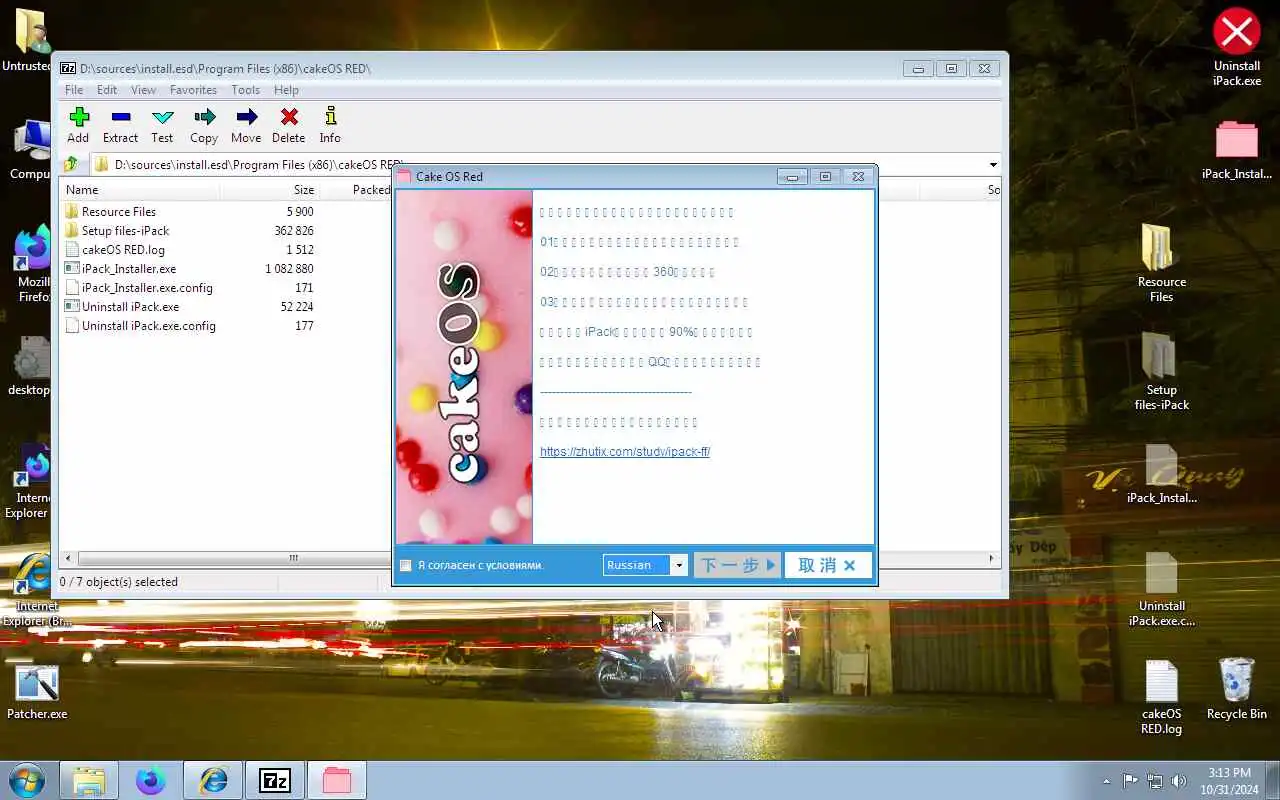Select the Resource Files desktop folder
Screen dimensions: 1280x800
[x=1161, y=262]
